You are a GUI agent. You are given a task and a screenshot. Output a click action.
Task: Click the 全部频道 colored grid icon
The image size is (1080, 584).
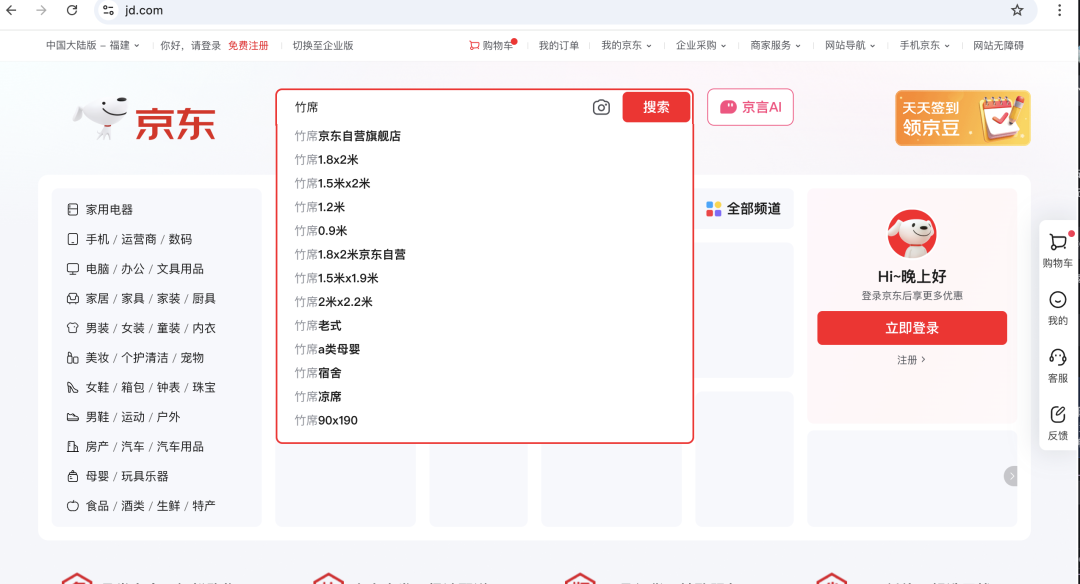pyautogui.click(x=714, y=209)
